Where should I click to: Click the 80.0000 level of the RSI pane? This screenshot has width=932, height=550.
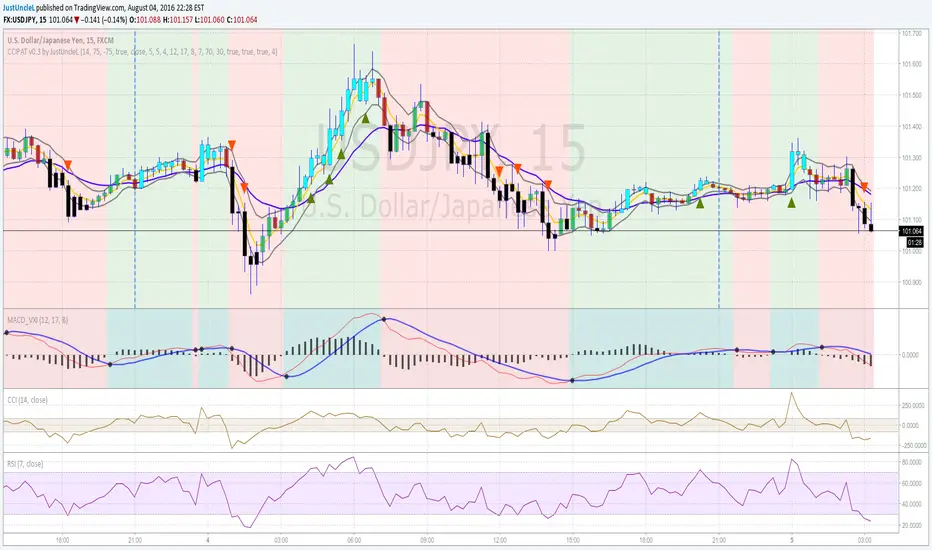coord(912,462)
